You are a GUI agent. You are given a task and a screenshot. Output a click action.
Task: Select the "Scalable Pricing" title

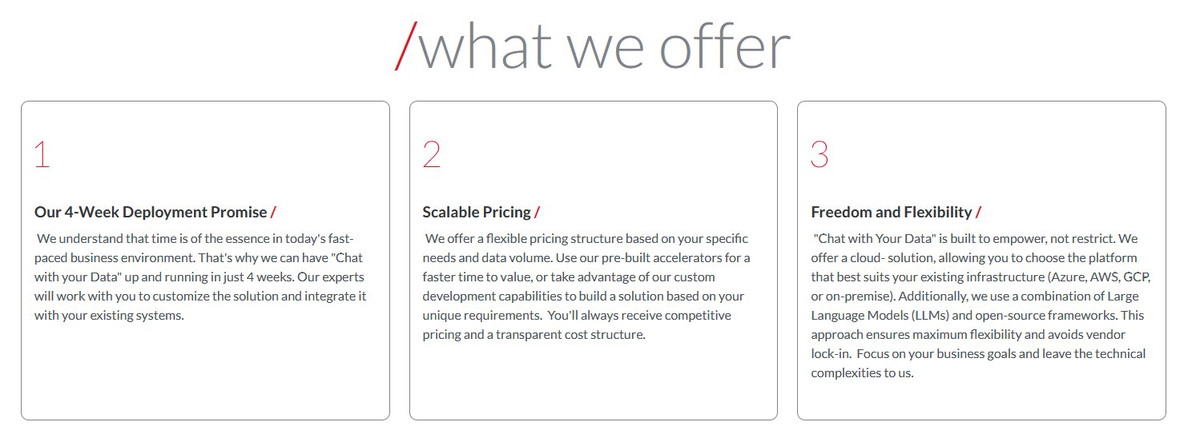476,212
